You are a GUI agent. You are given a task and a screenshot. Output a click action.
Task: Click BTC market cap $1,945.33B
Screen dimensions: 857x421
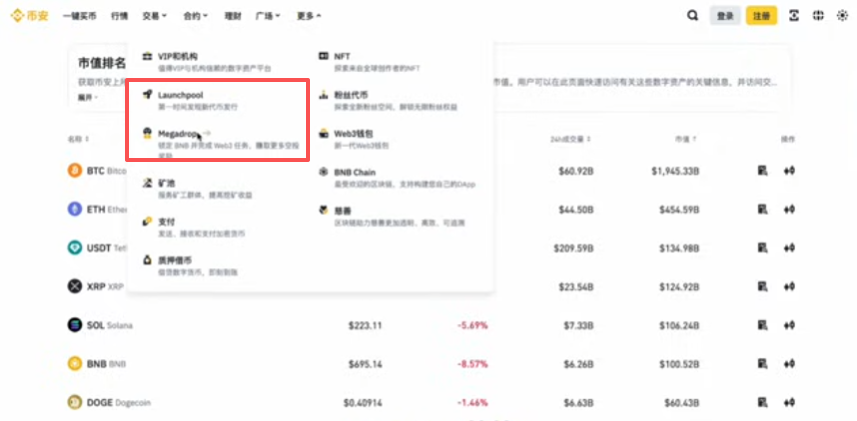675,171
